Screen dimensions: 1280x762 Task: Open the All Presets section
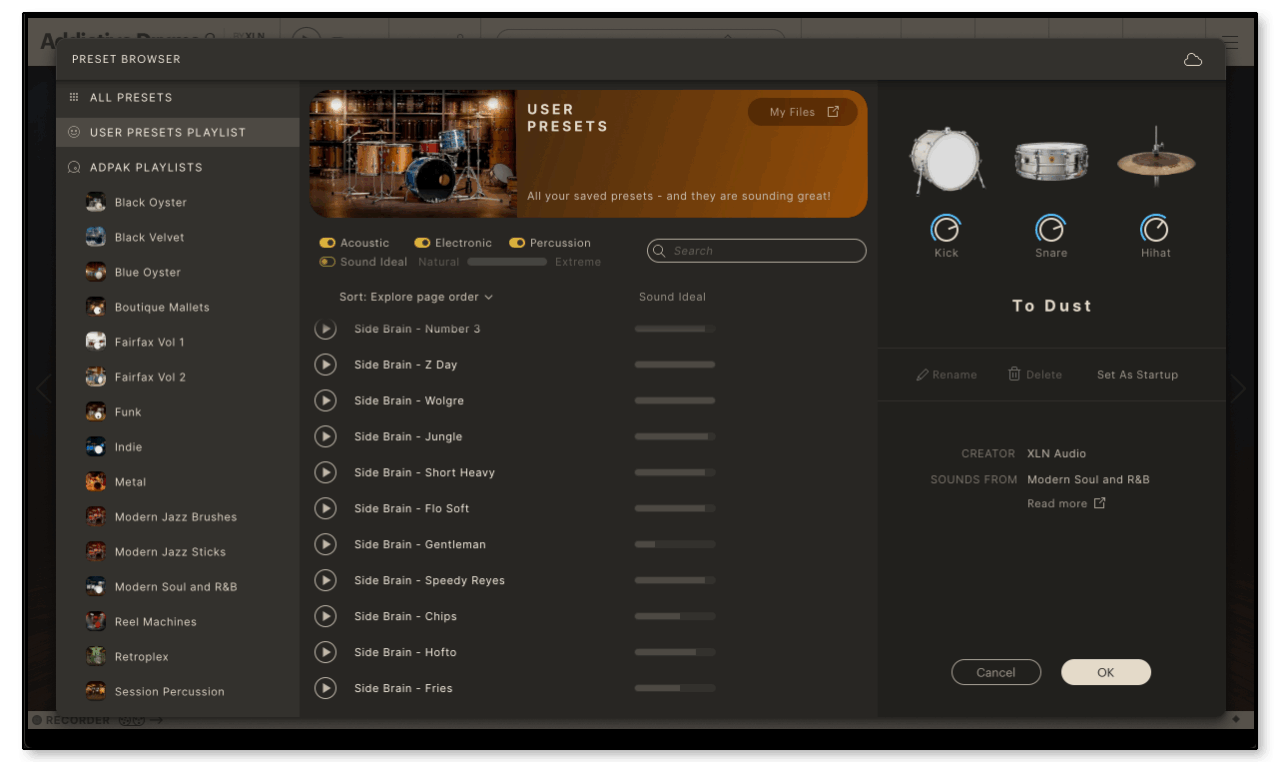178,98
